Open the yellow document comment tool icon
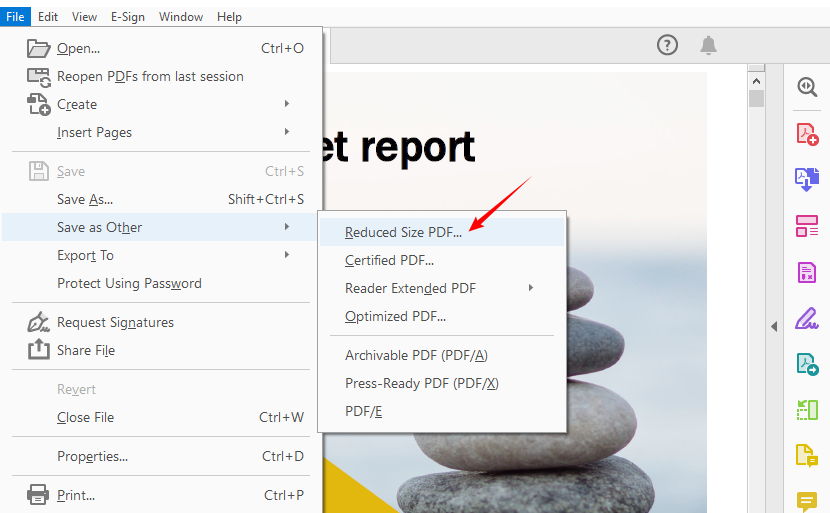The height and width of the screenshot is (513, 830). (x=807, y=456)
